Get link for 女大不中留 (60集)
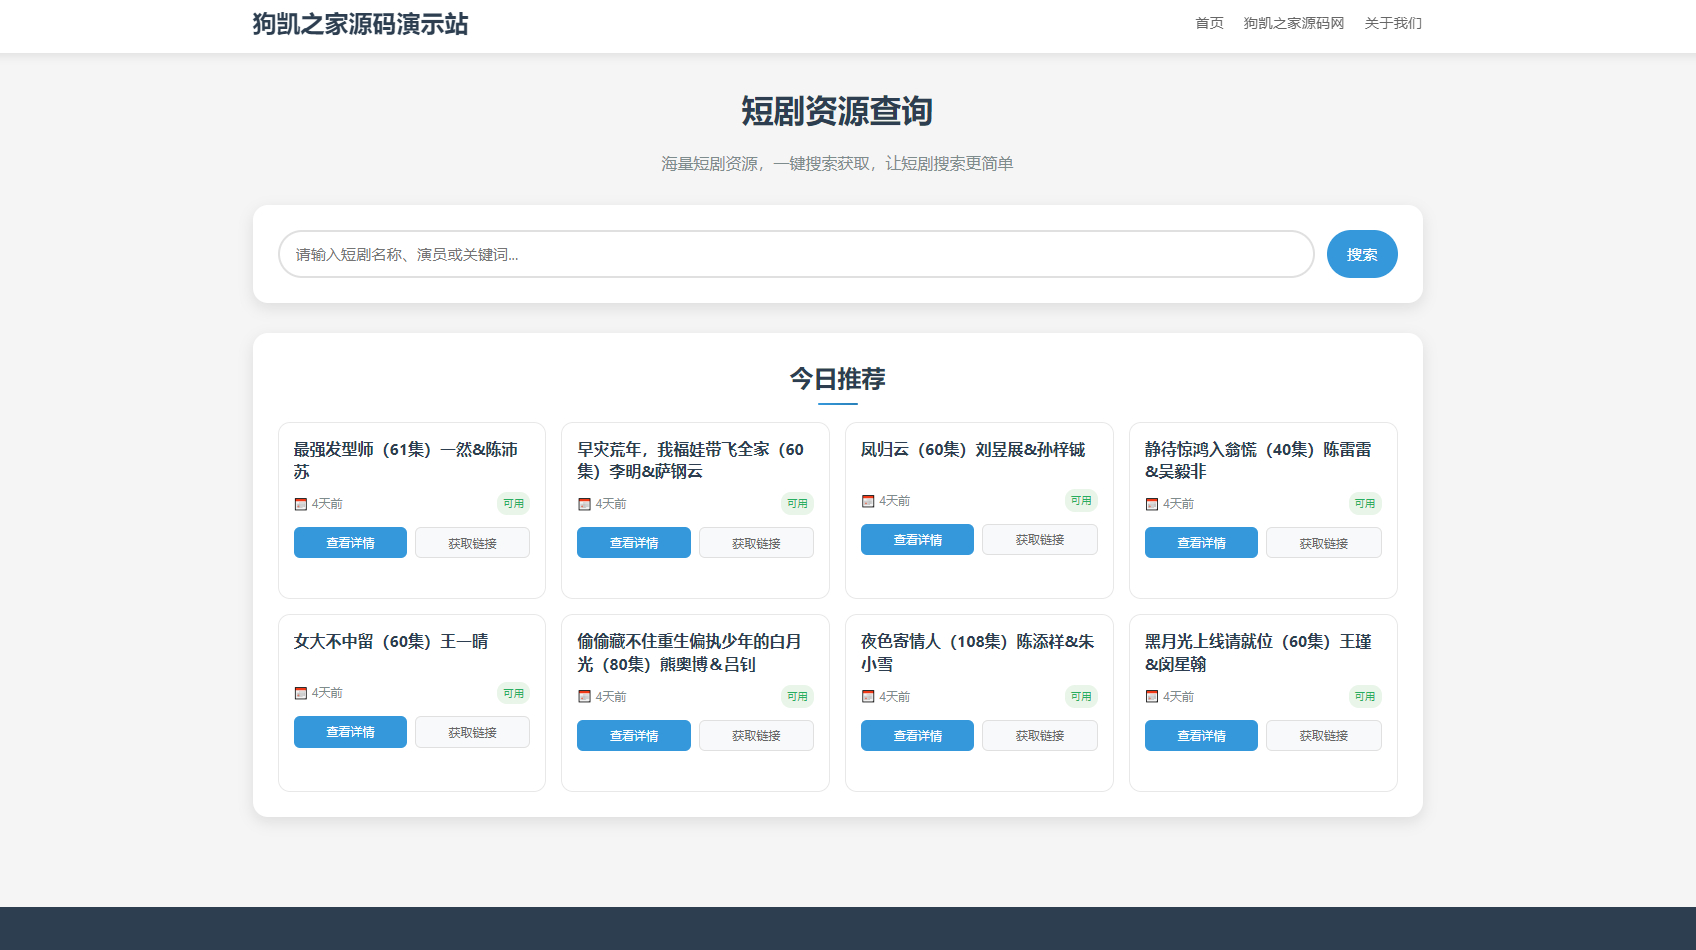This screenshot has width=1696, height=950. 472,732
